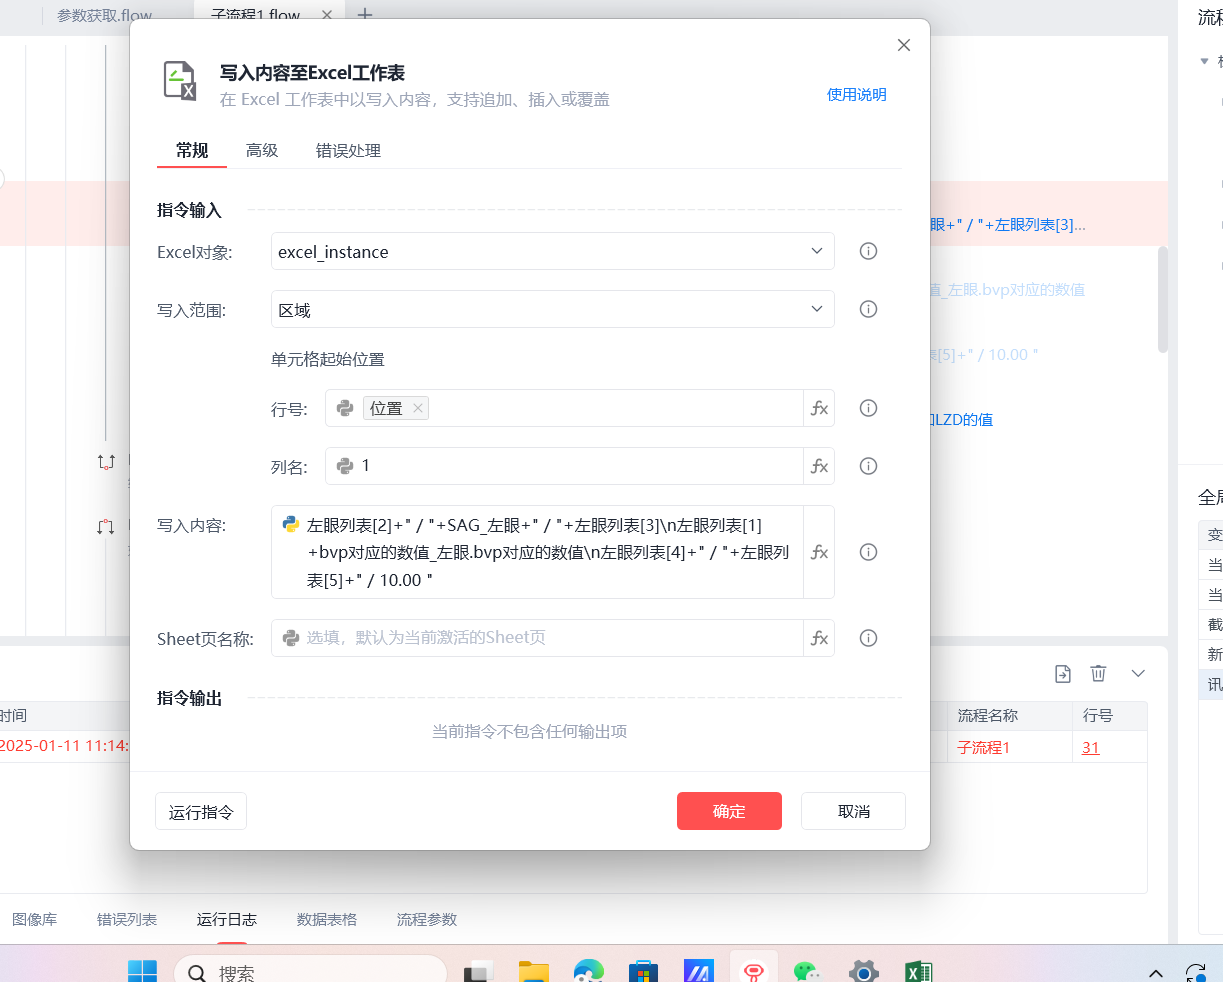Open Excel from taskbar
Screen dimensions: 1223x982
tap(918, 971)
